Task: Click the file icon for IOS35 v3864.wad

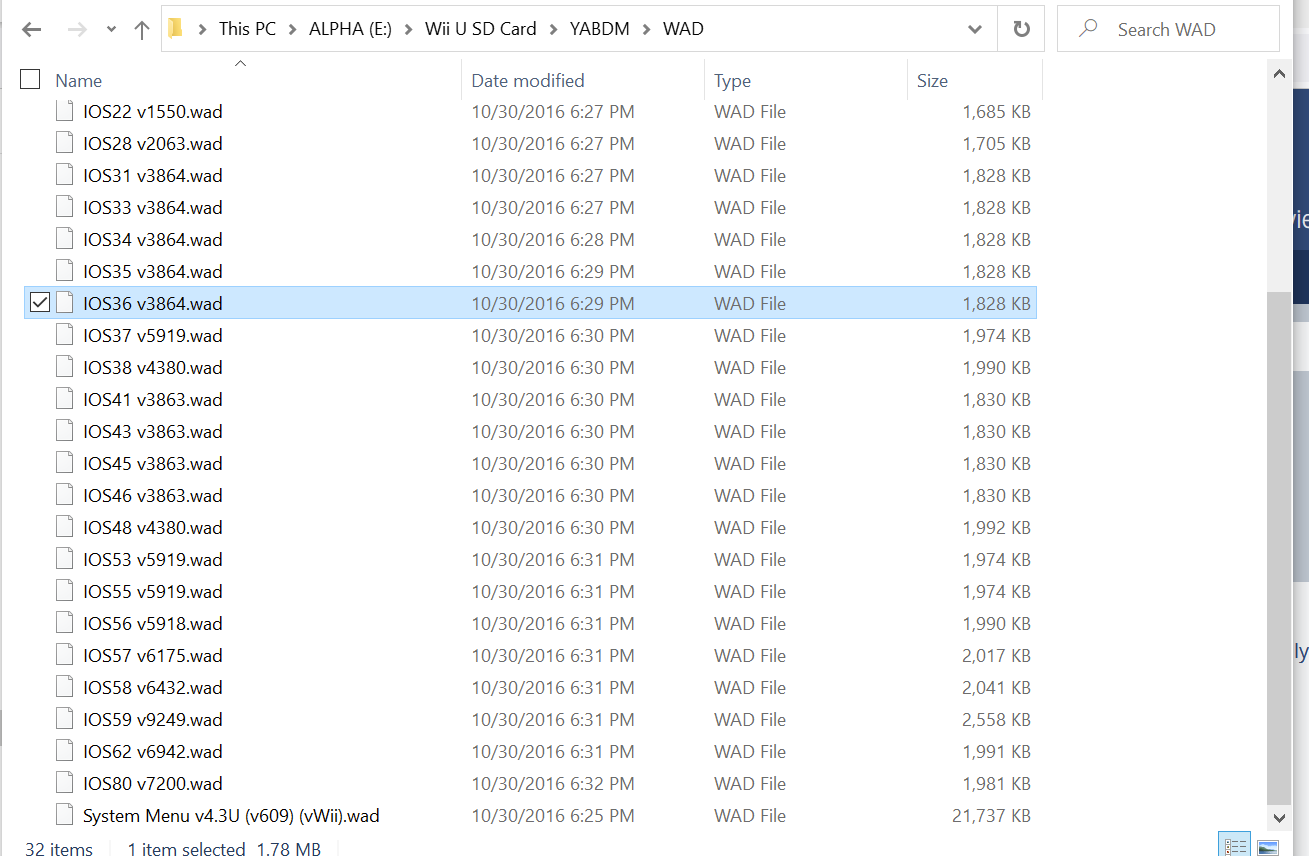Action: pos(65,271)
